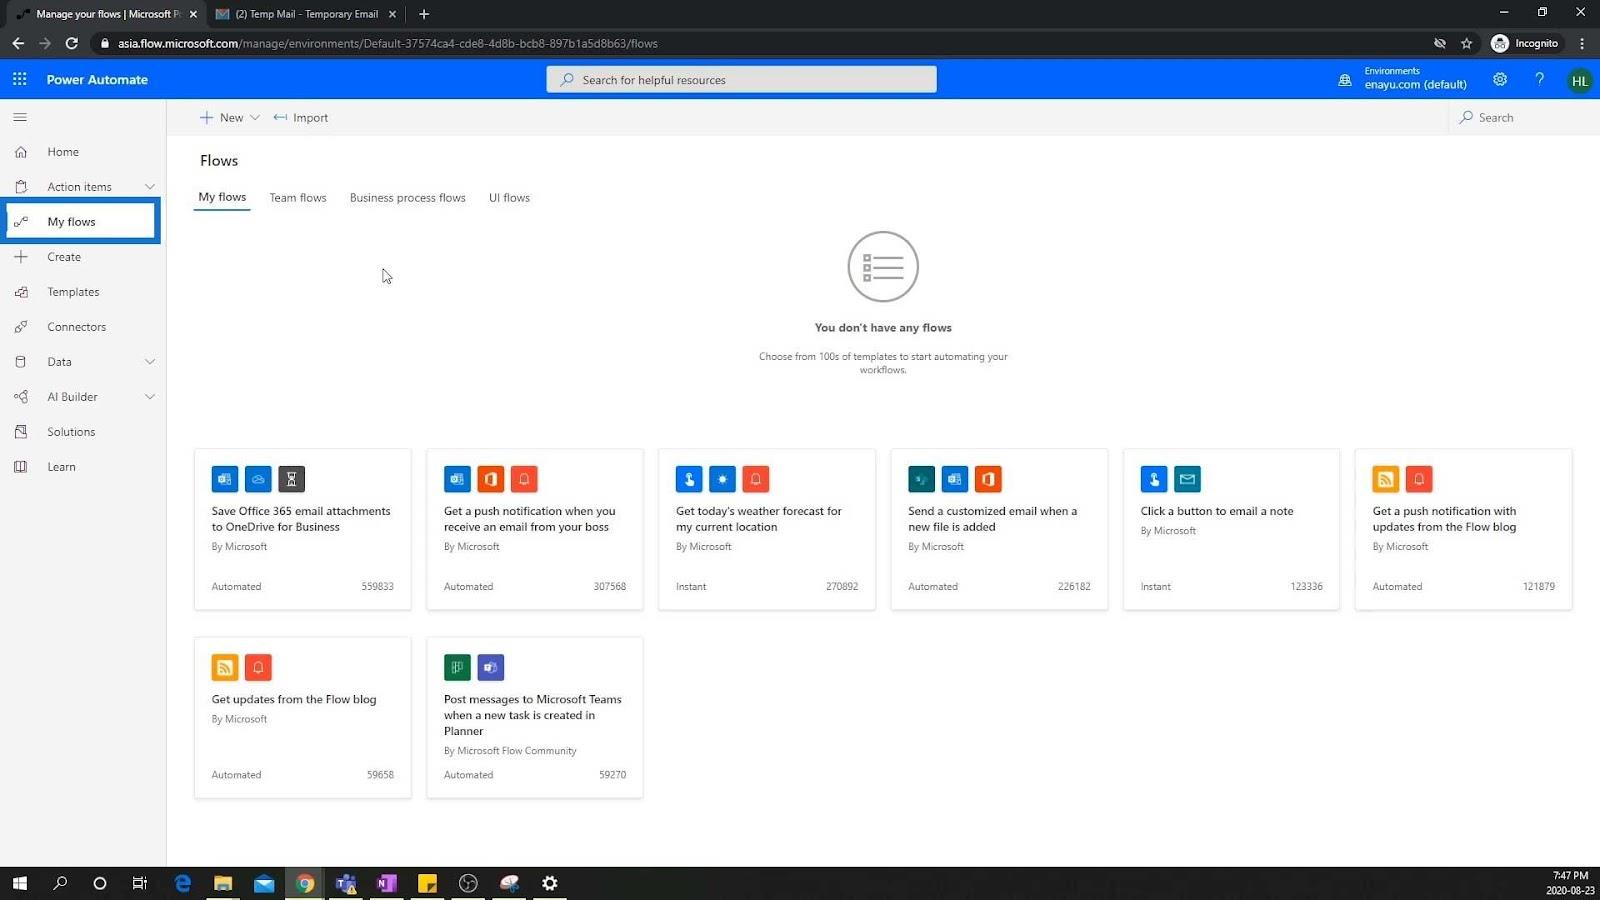Open the UI flows tab
Viewport: 1600px width, 900px height.
click(x=509, y=198)
